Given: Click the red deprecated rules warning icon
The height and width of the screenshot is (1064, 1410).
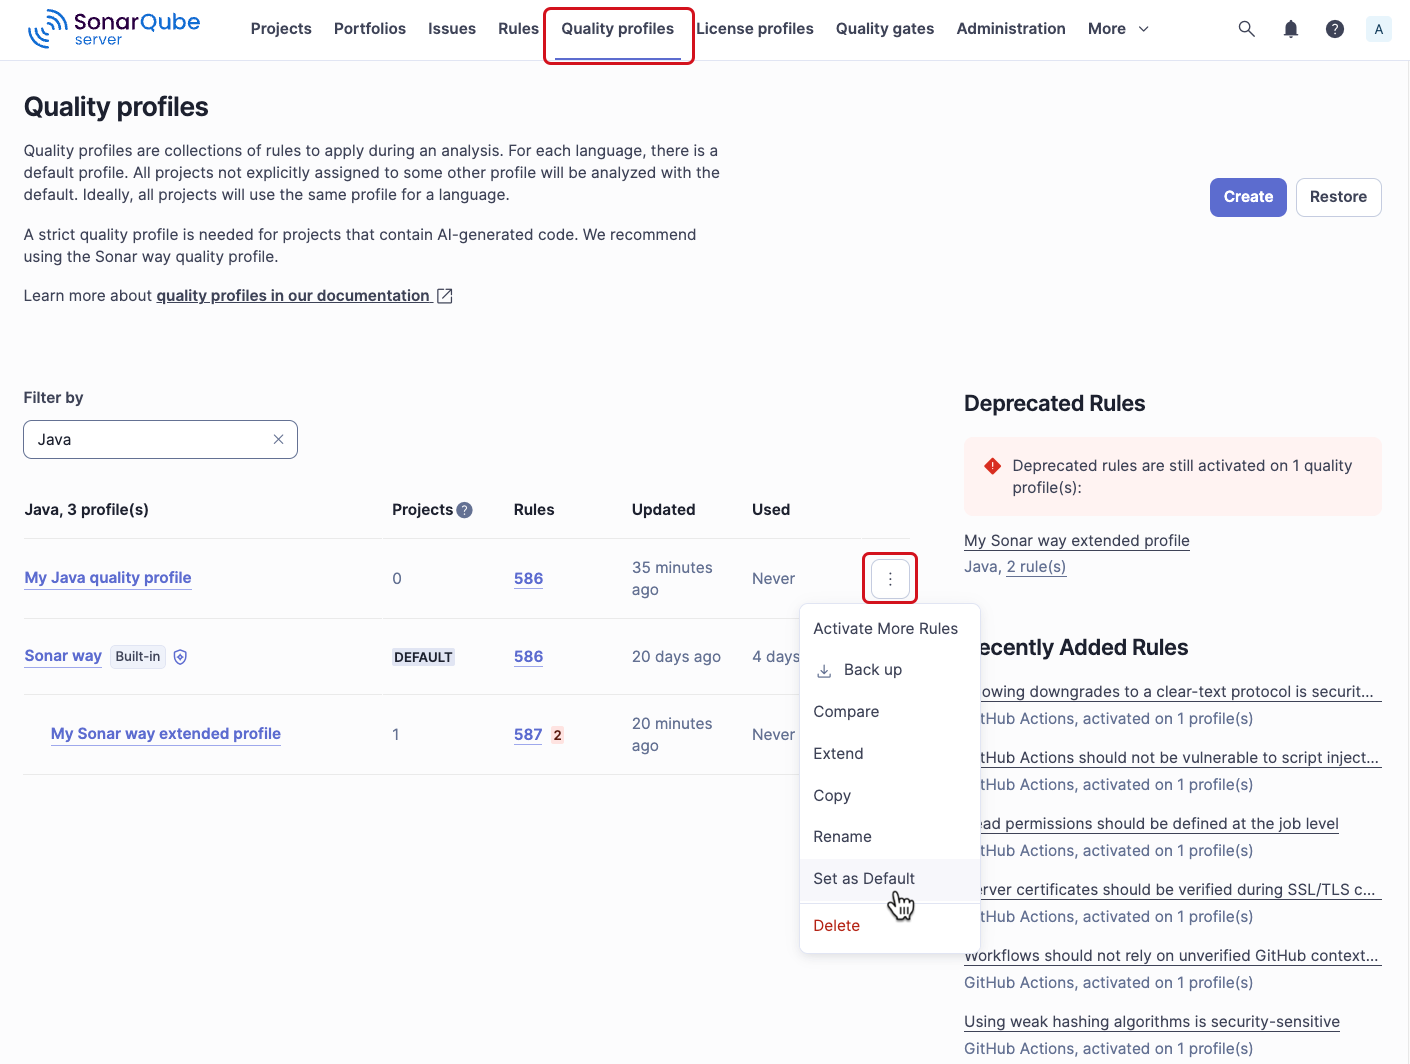Looking at the screenshot, I should click(993, 466).
